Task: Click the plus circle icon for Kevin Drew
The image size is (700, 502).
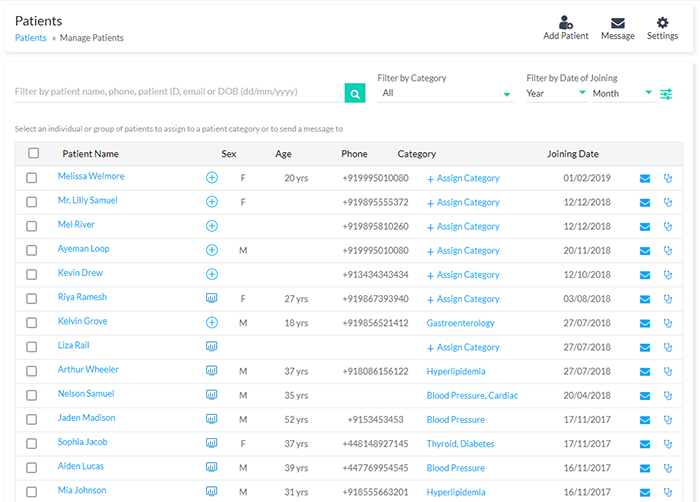Action: pyautogui.click(x=212, y=274)
